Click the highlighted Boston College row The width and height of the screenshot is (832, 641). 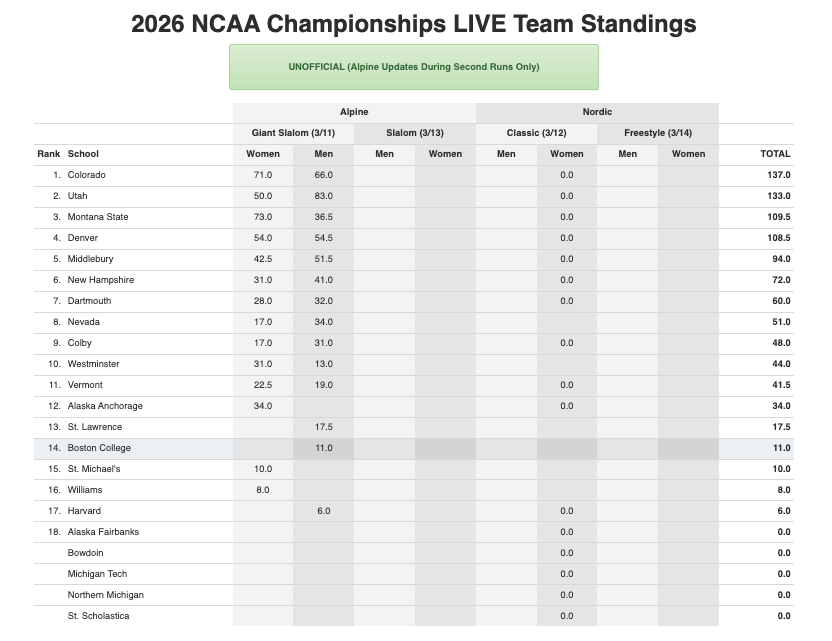[x=99, y=448]
